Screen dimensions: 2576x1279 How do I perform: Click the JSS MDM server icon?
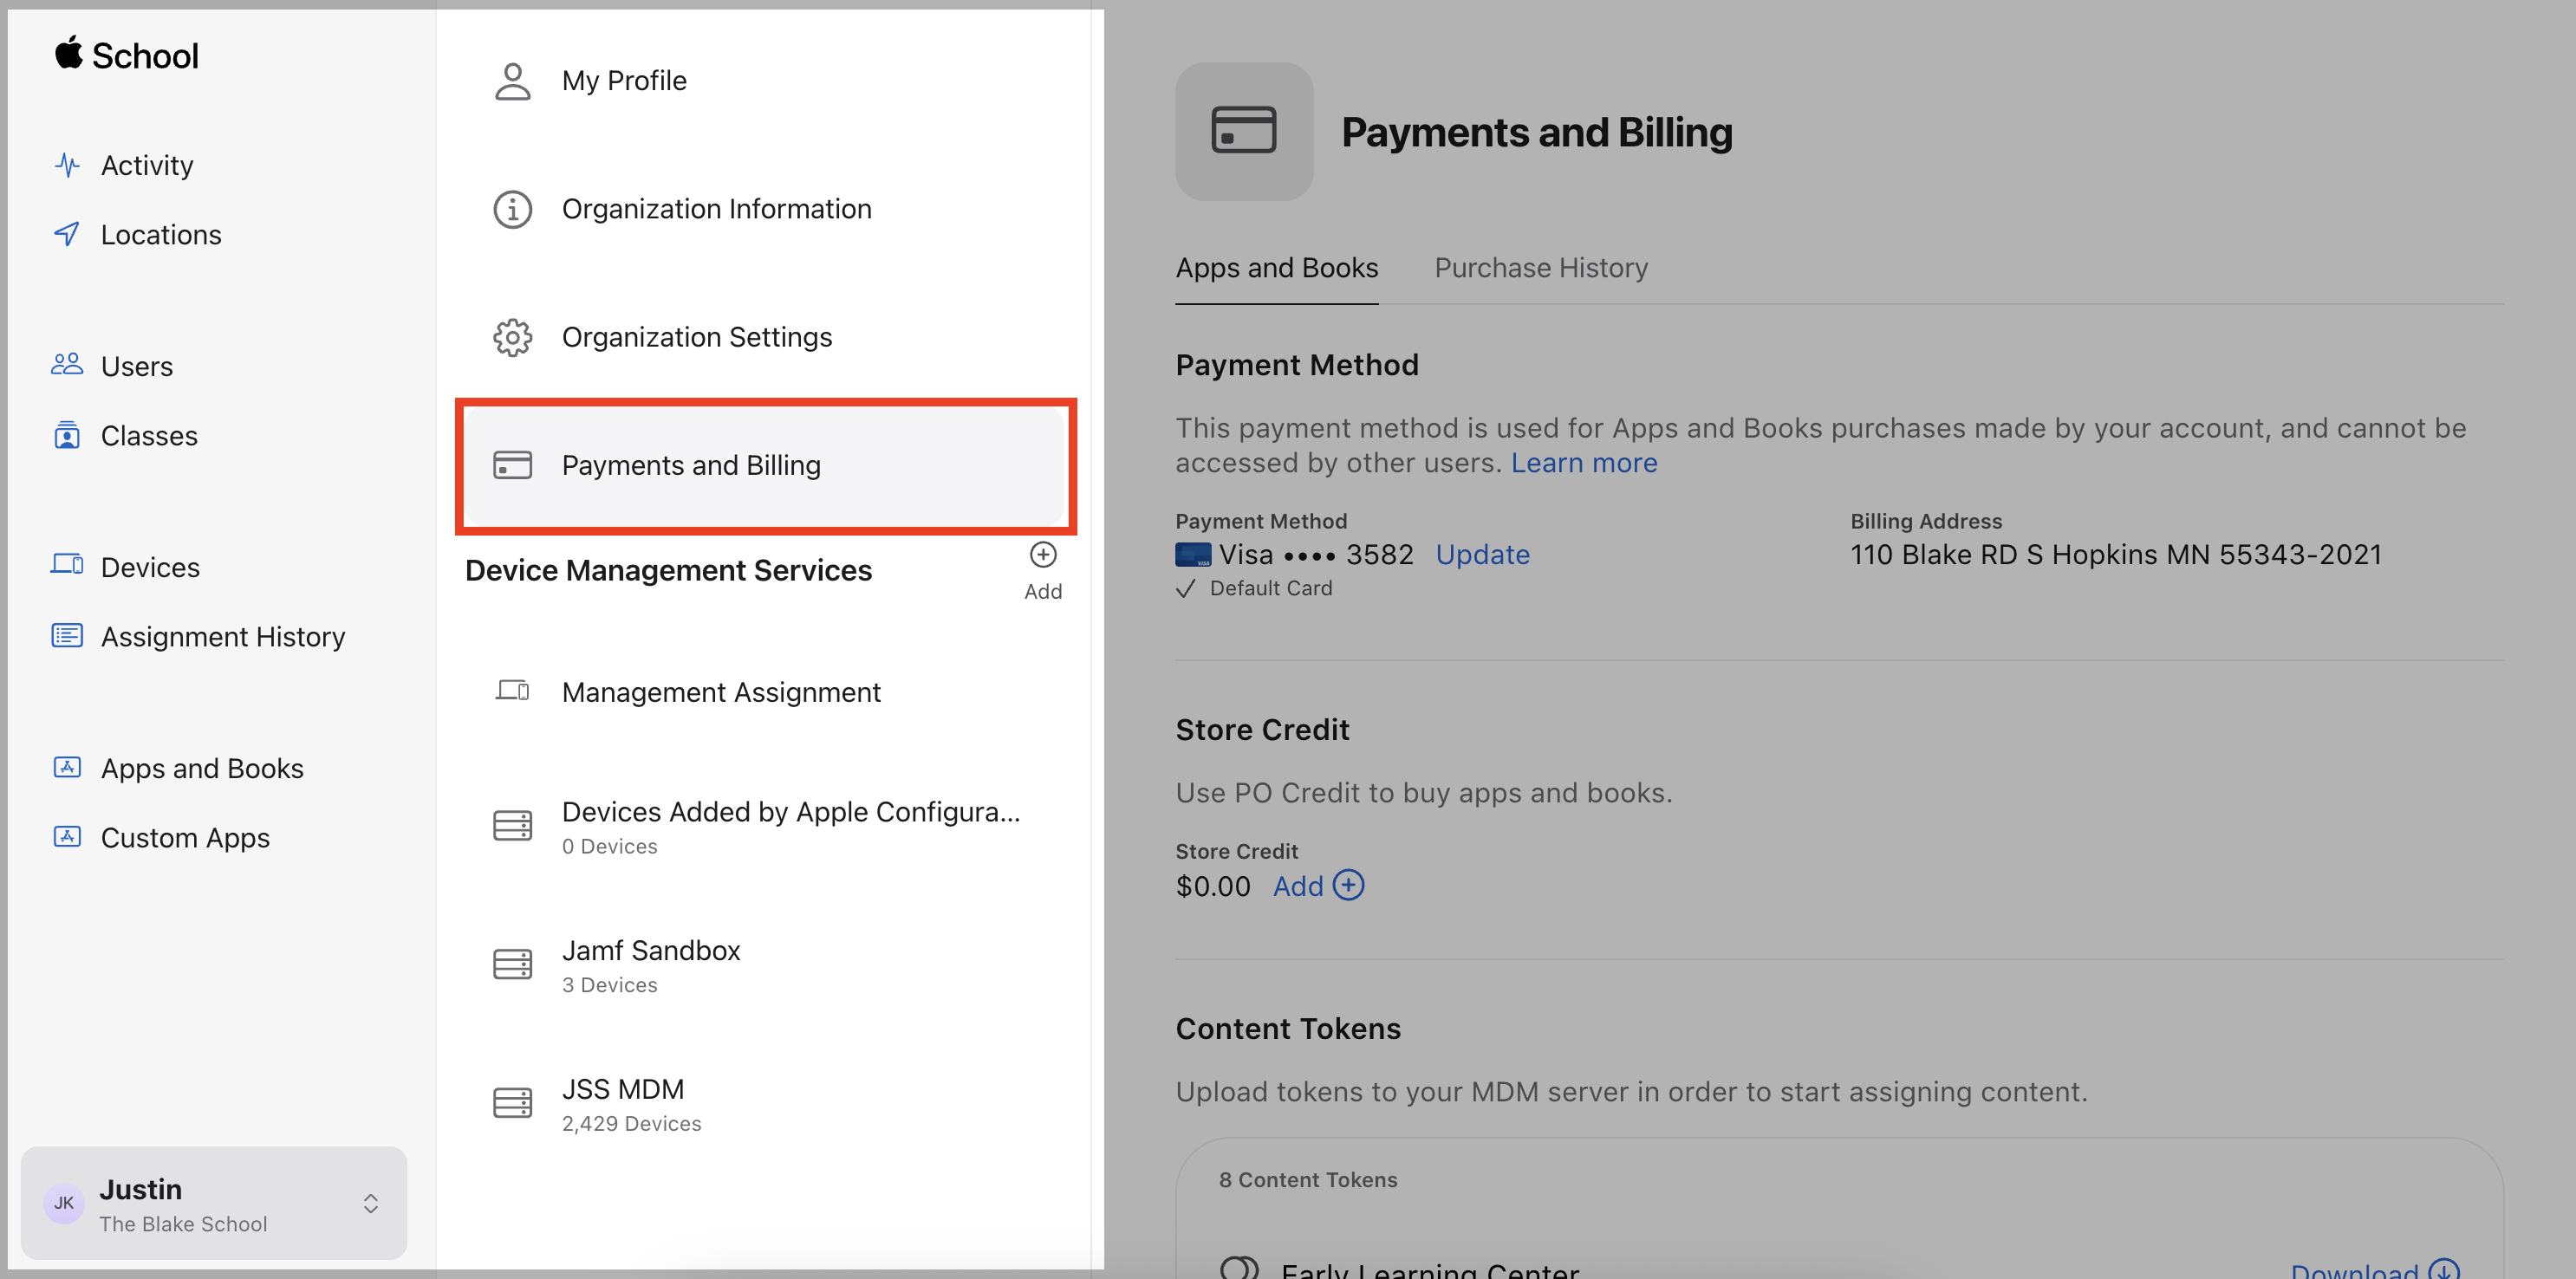(x=513, y=1103)
